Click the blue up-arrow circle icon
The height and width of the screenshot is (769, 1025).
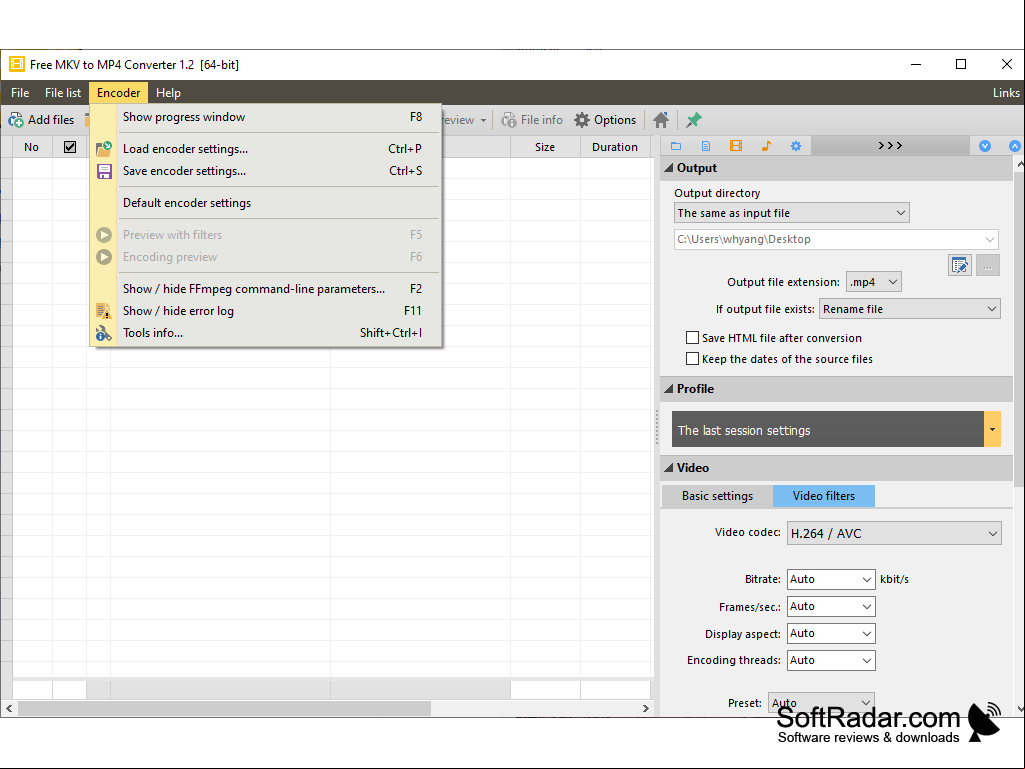click(x=1015, y=146)
